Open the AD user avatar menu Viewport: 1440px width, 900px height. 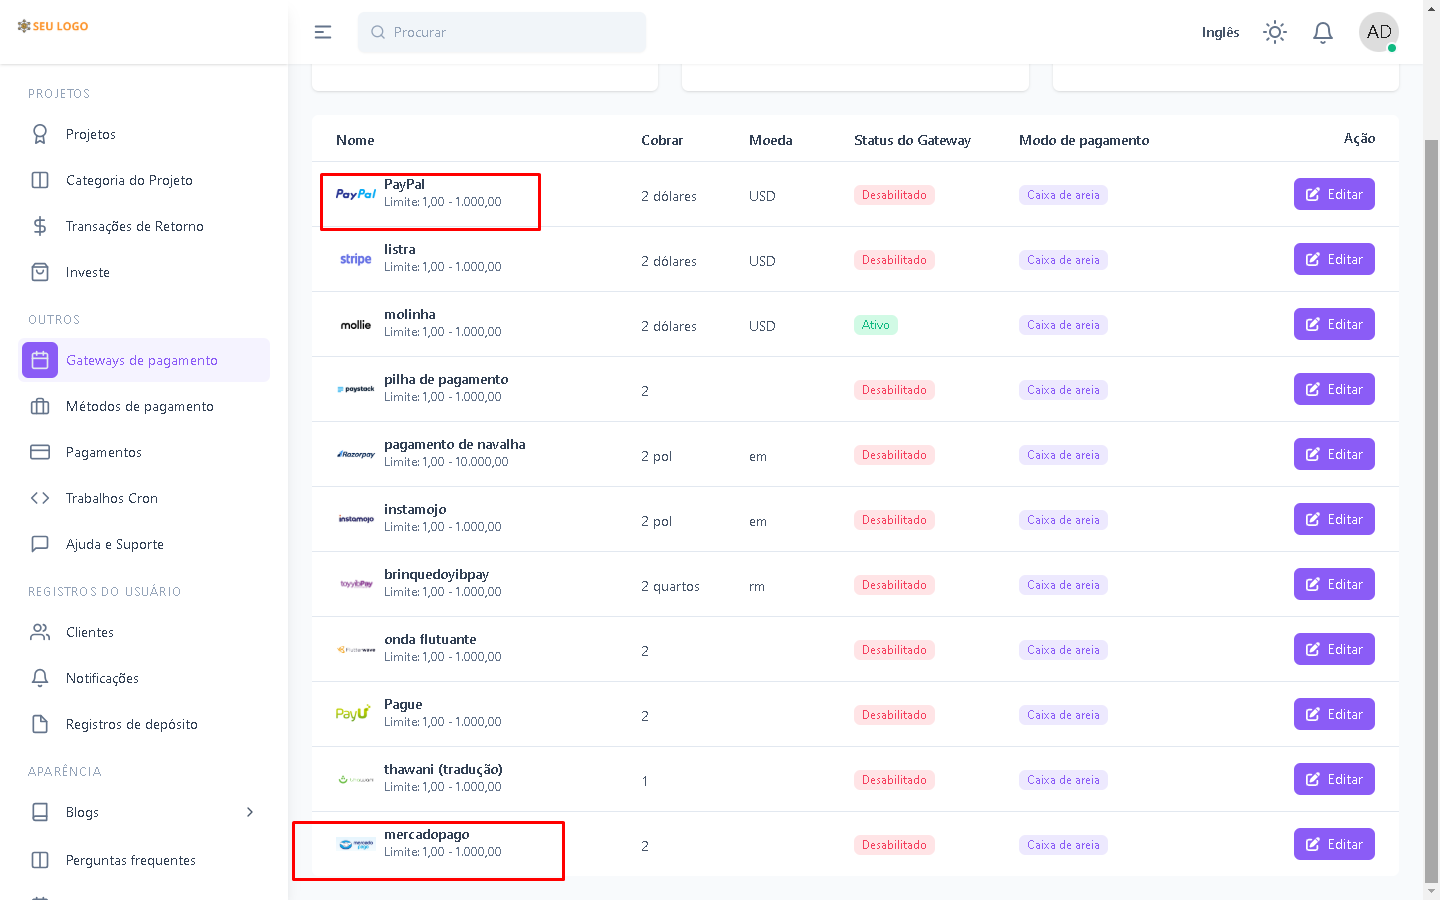1378,32
